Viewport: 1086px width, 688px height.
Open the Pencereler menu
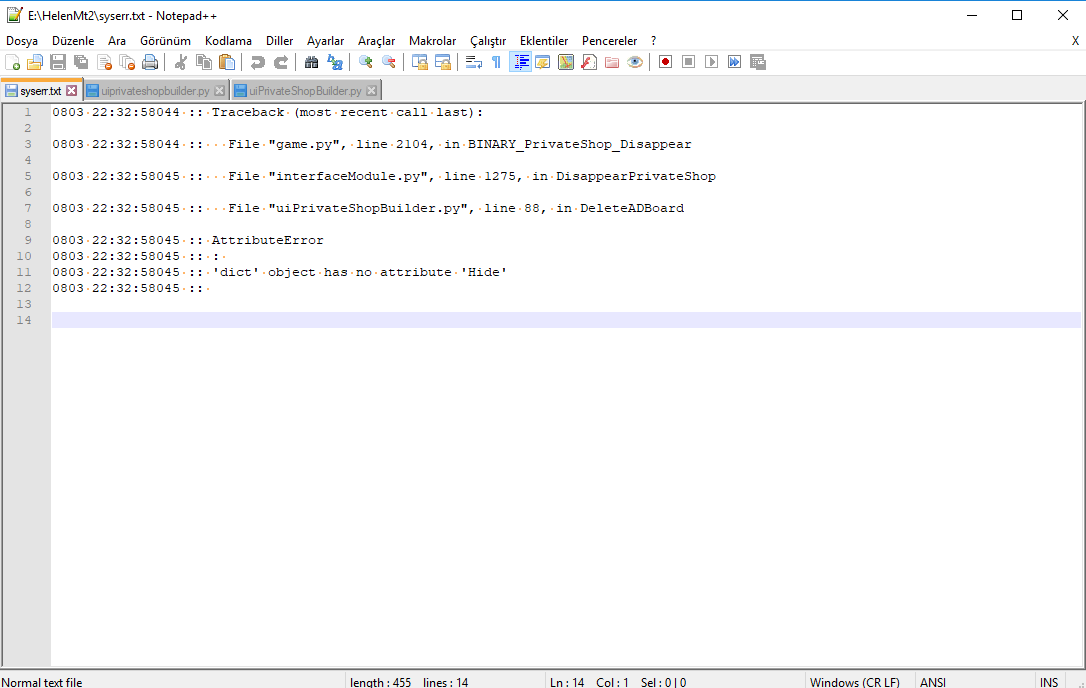coord(609,41)
